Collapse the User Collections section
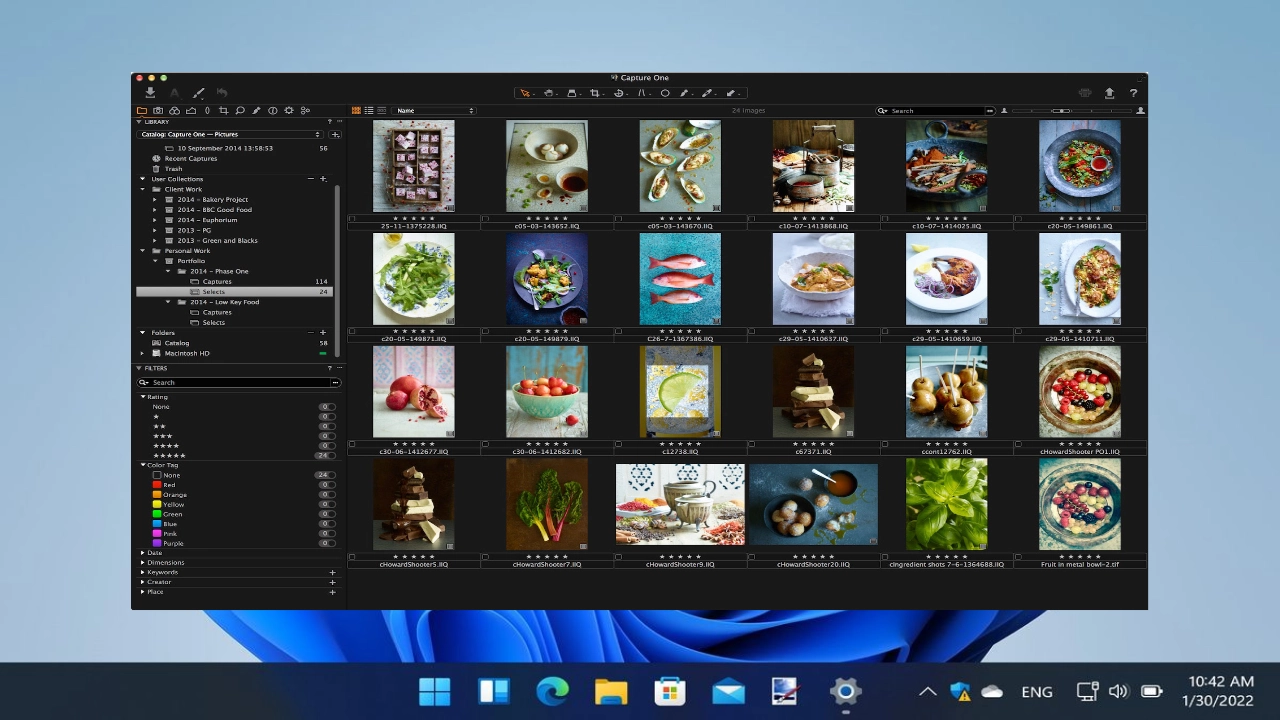The width and height of the screenshot is (1280, 720). (143, 179)
